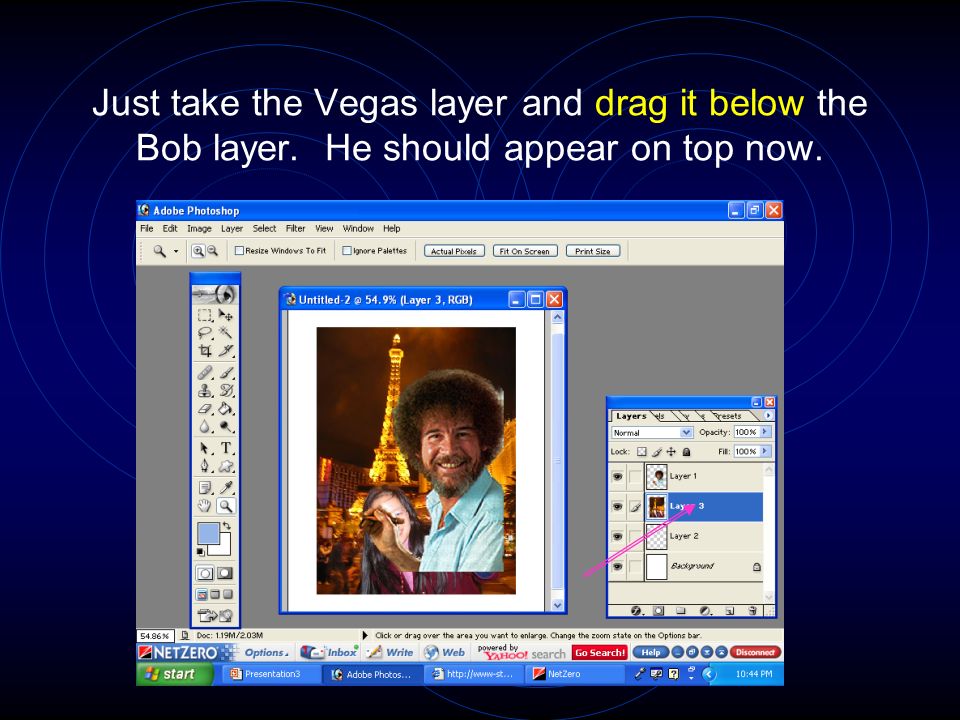Select the Path Selection tool
Image resolution: width=960 pixels, height=720 pixels.
pyautogui.click(x=205, y=448)
